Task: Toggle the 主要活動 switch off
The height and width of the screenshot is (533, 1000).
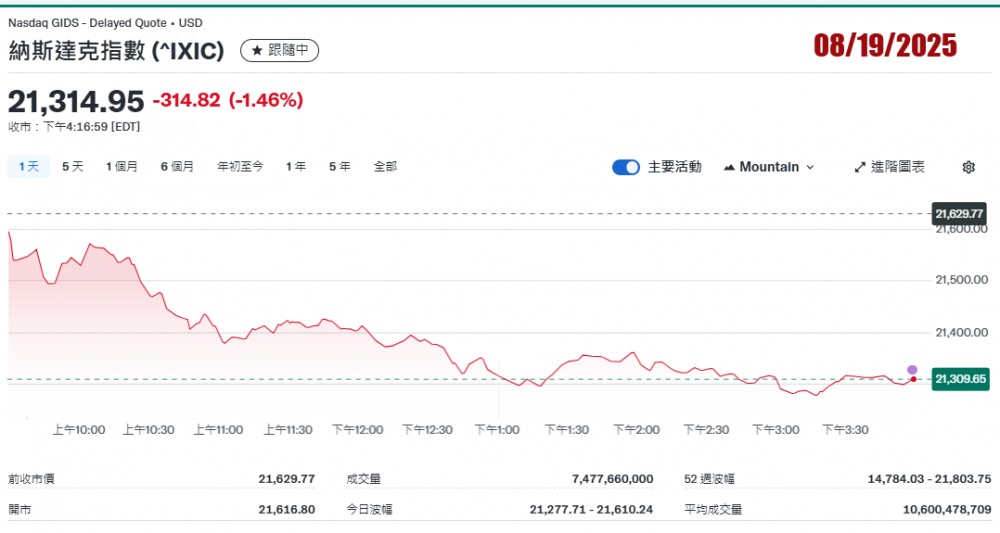Action: coord(626,167)
